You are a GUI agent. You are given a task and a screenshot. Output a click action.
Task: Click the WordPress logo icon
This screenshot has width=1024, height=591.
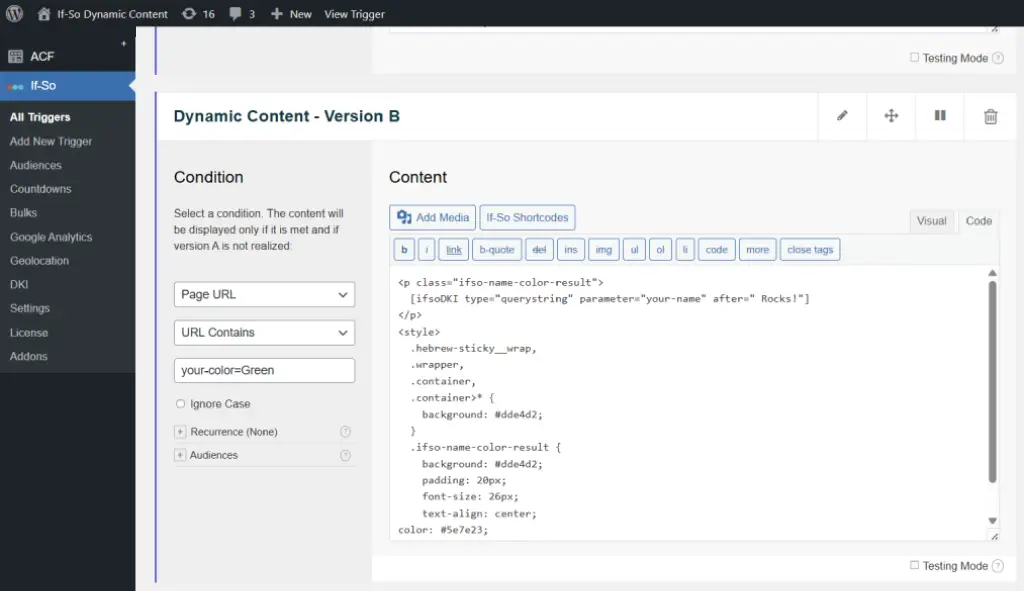14,14
